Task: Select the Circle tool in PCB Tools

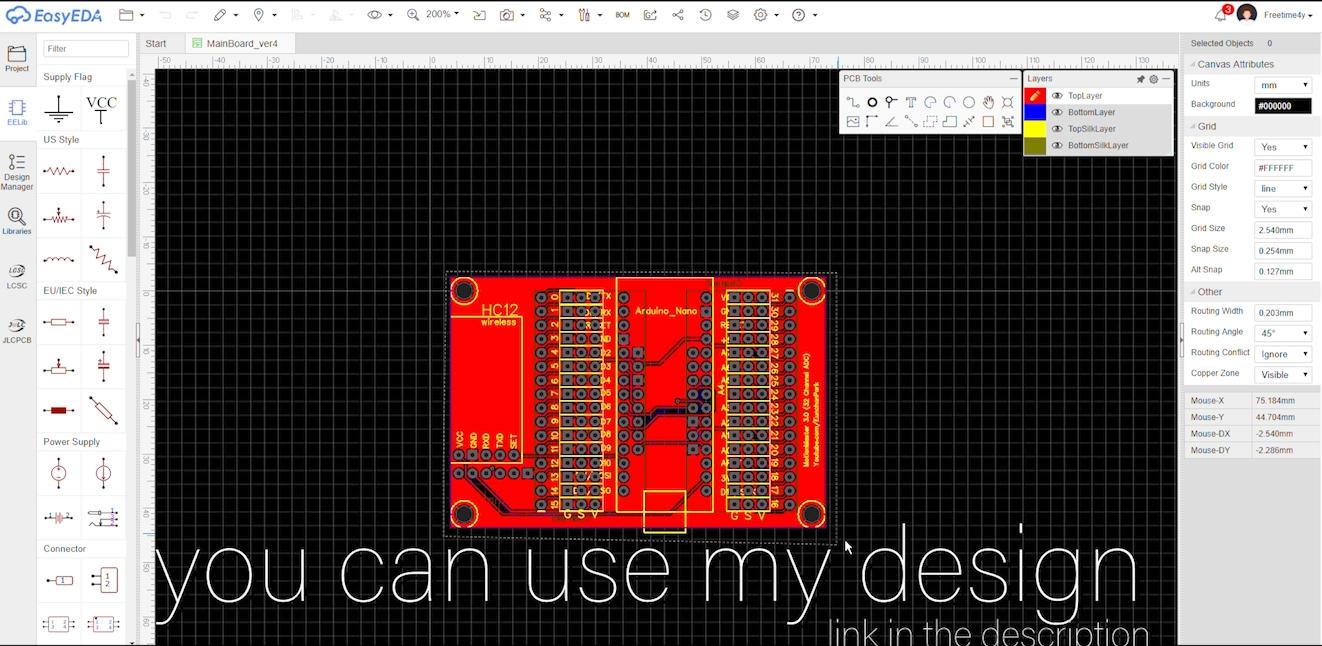Action: coord(969,102)
